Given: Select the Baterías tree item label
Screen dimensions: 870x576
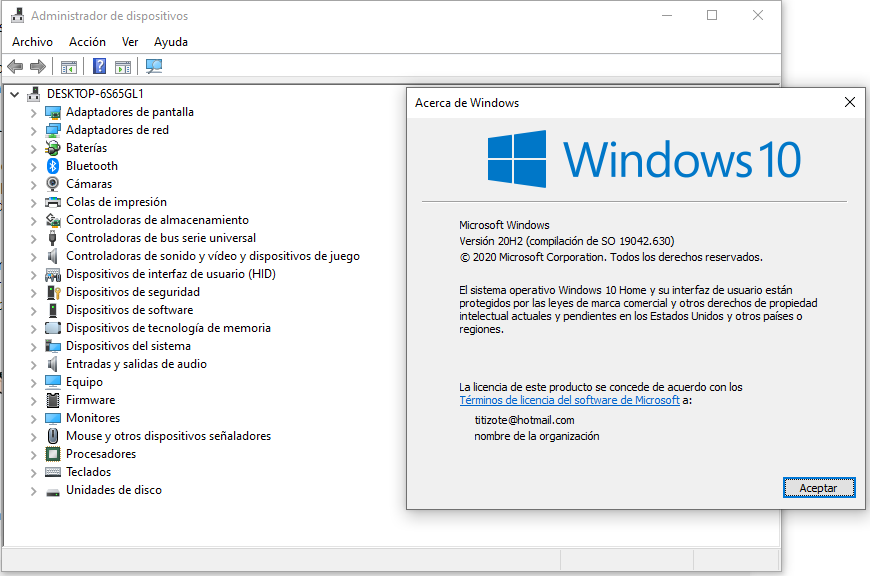Looking at the screenshot, I should (x=87, y=148).
